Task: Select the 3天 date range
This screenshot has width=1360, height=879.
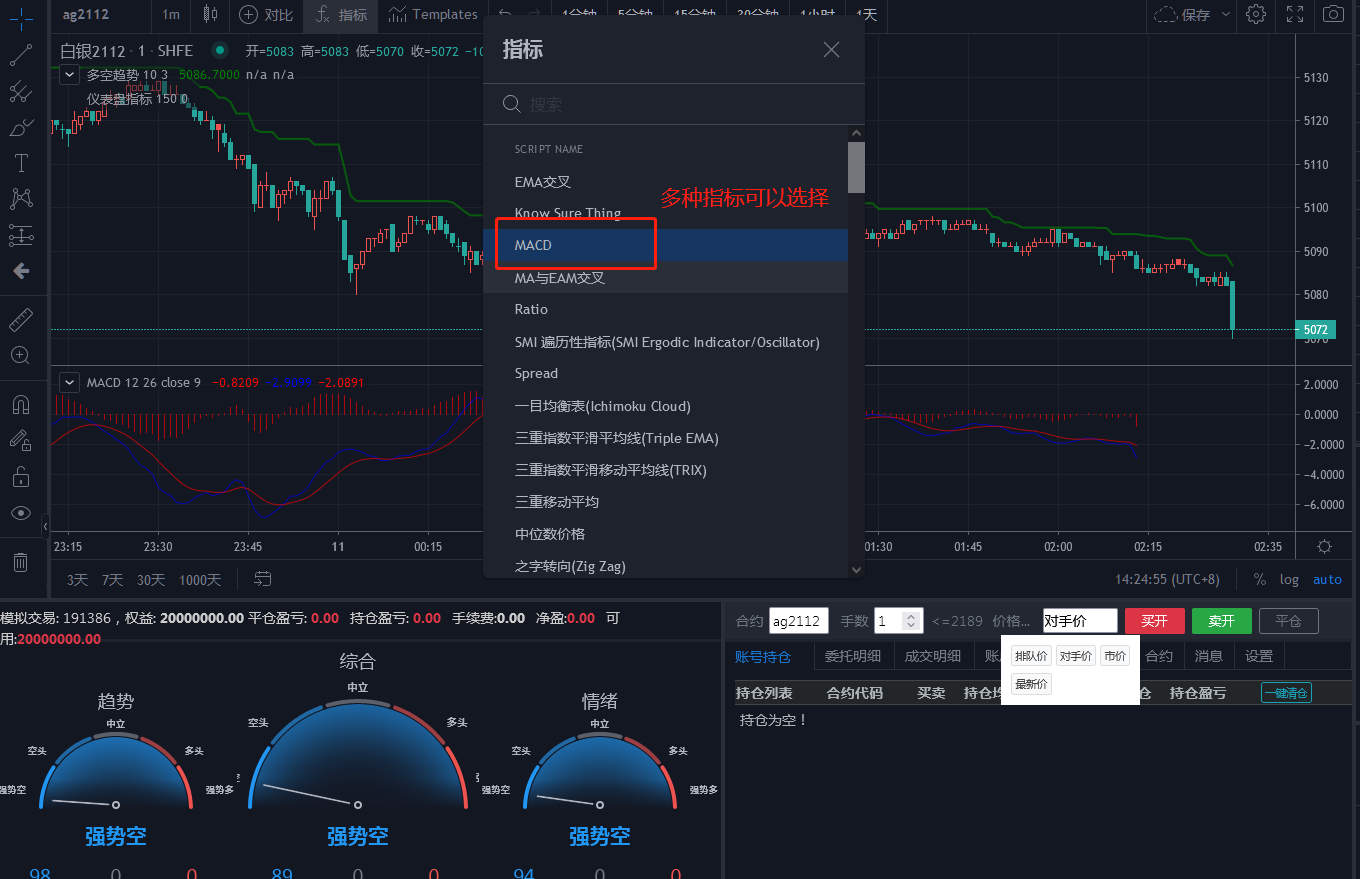Action: [77, 580]
